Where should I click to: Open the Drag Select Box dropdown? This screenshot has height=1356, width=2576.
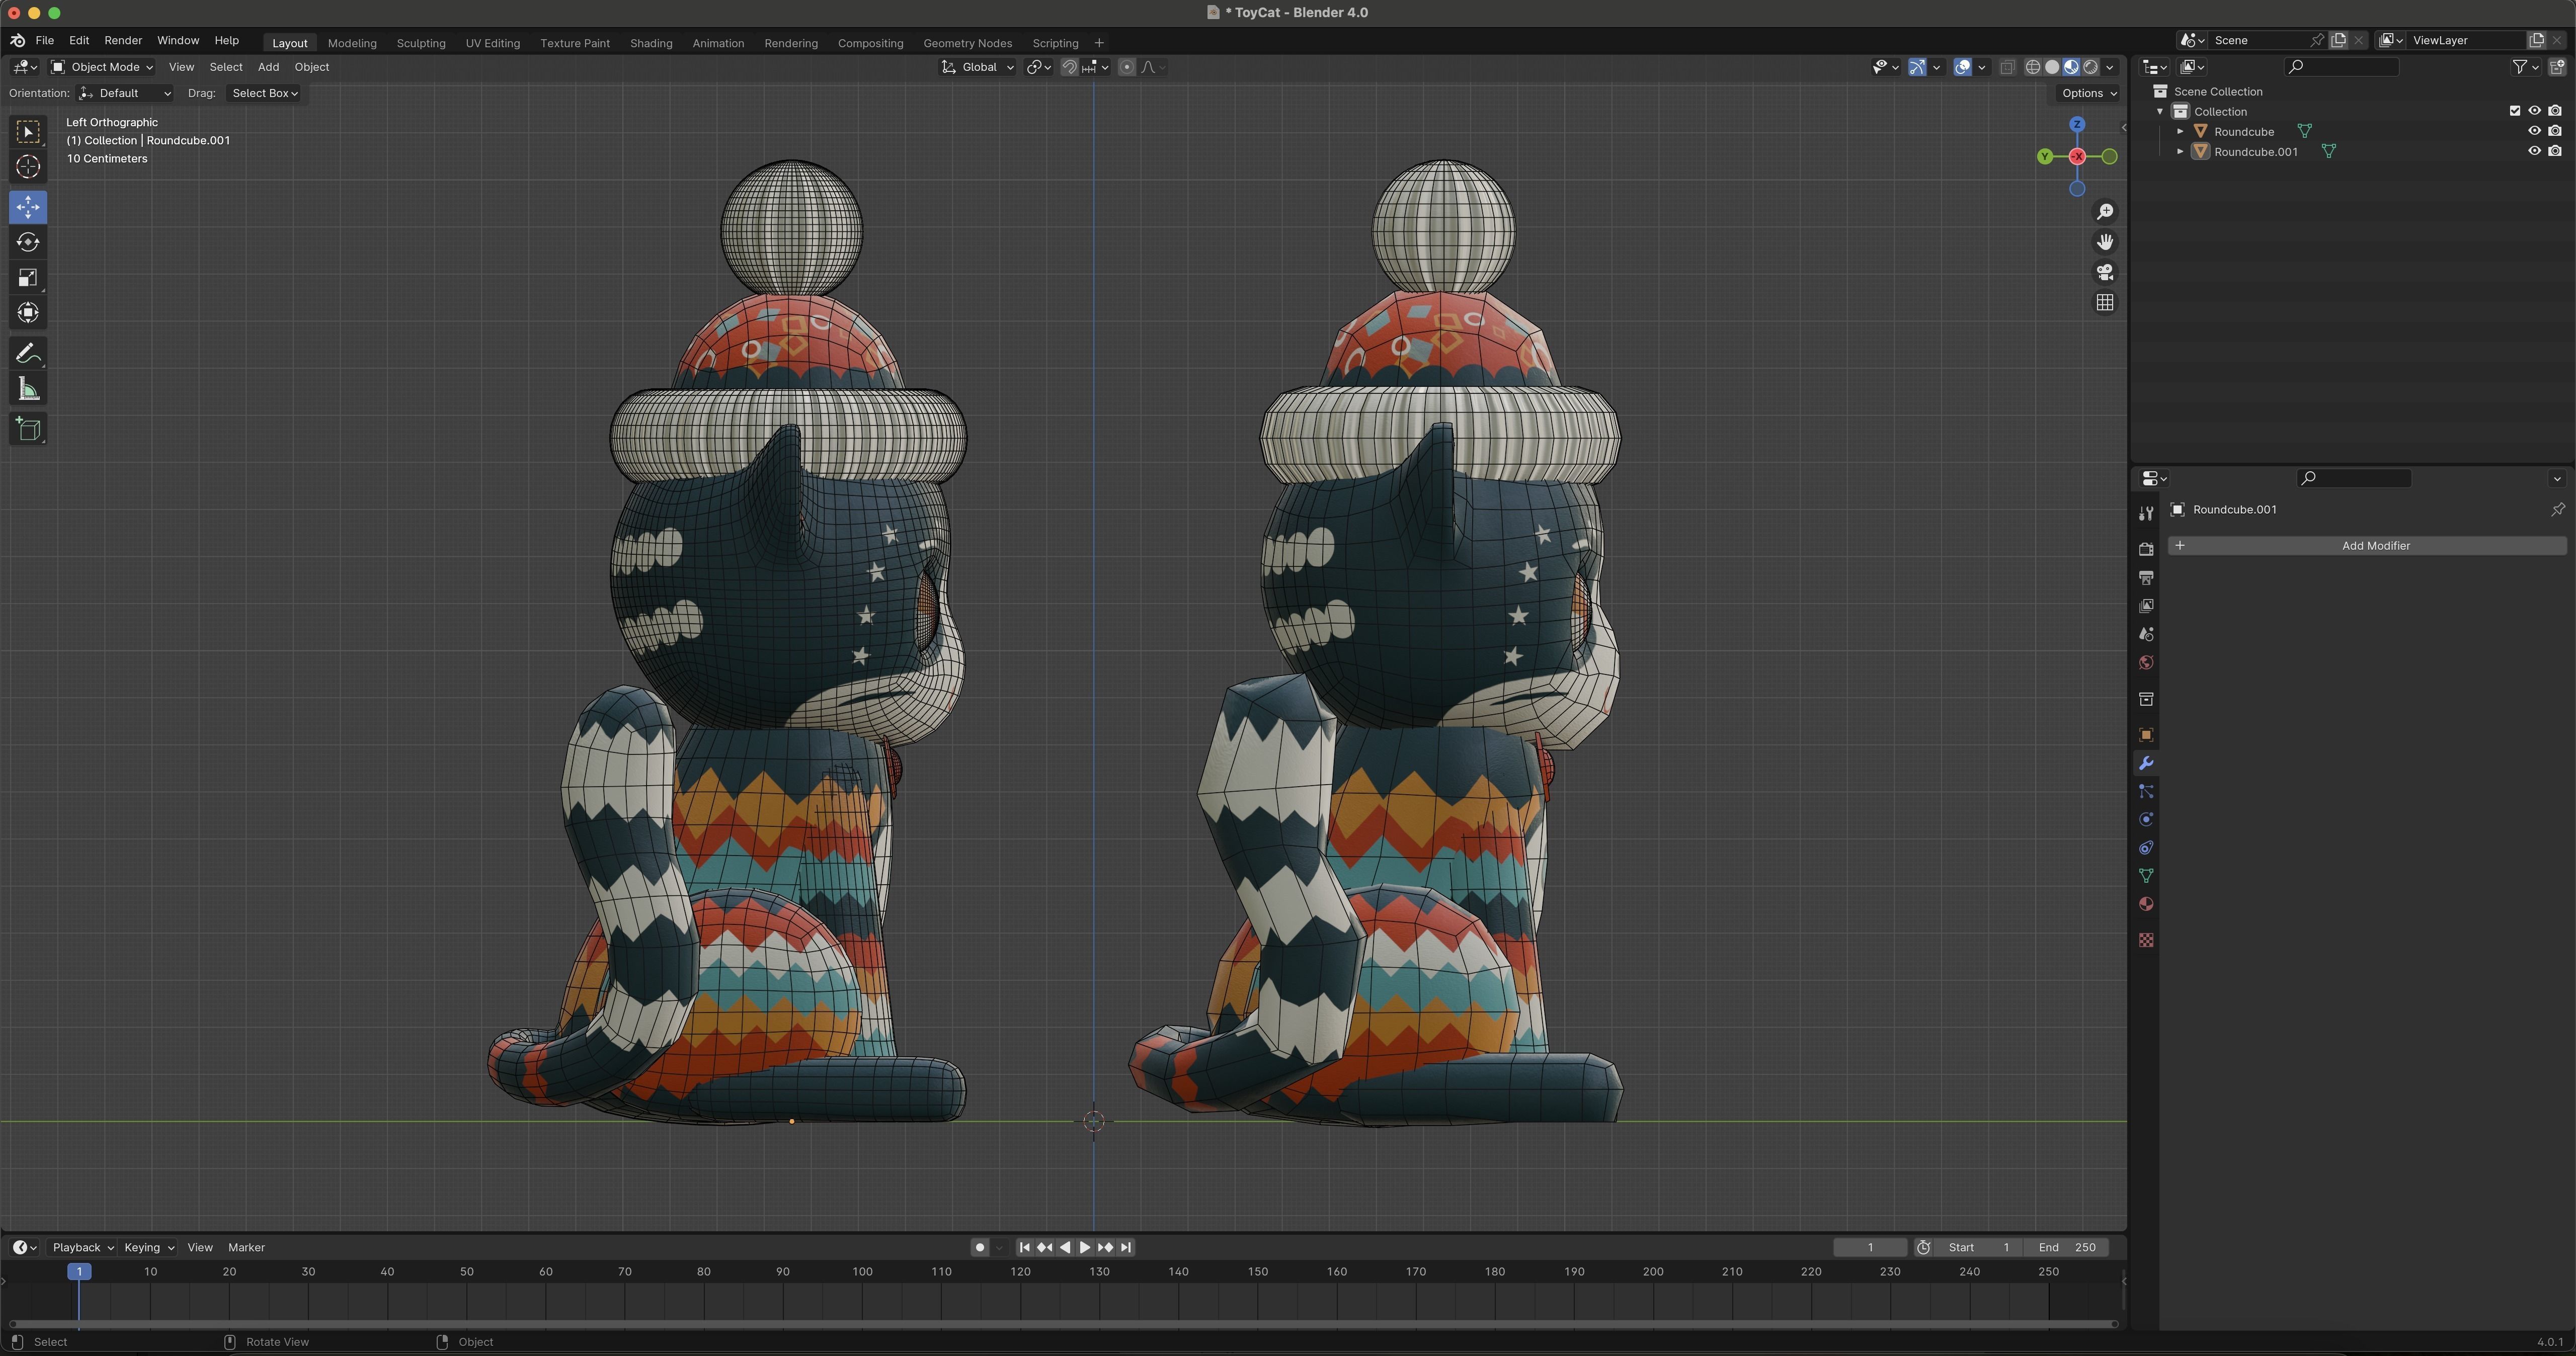tap(264, 93)
